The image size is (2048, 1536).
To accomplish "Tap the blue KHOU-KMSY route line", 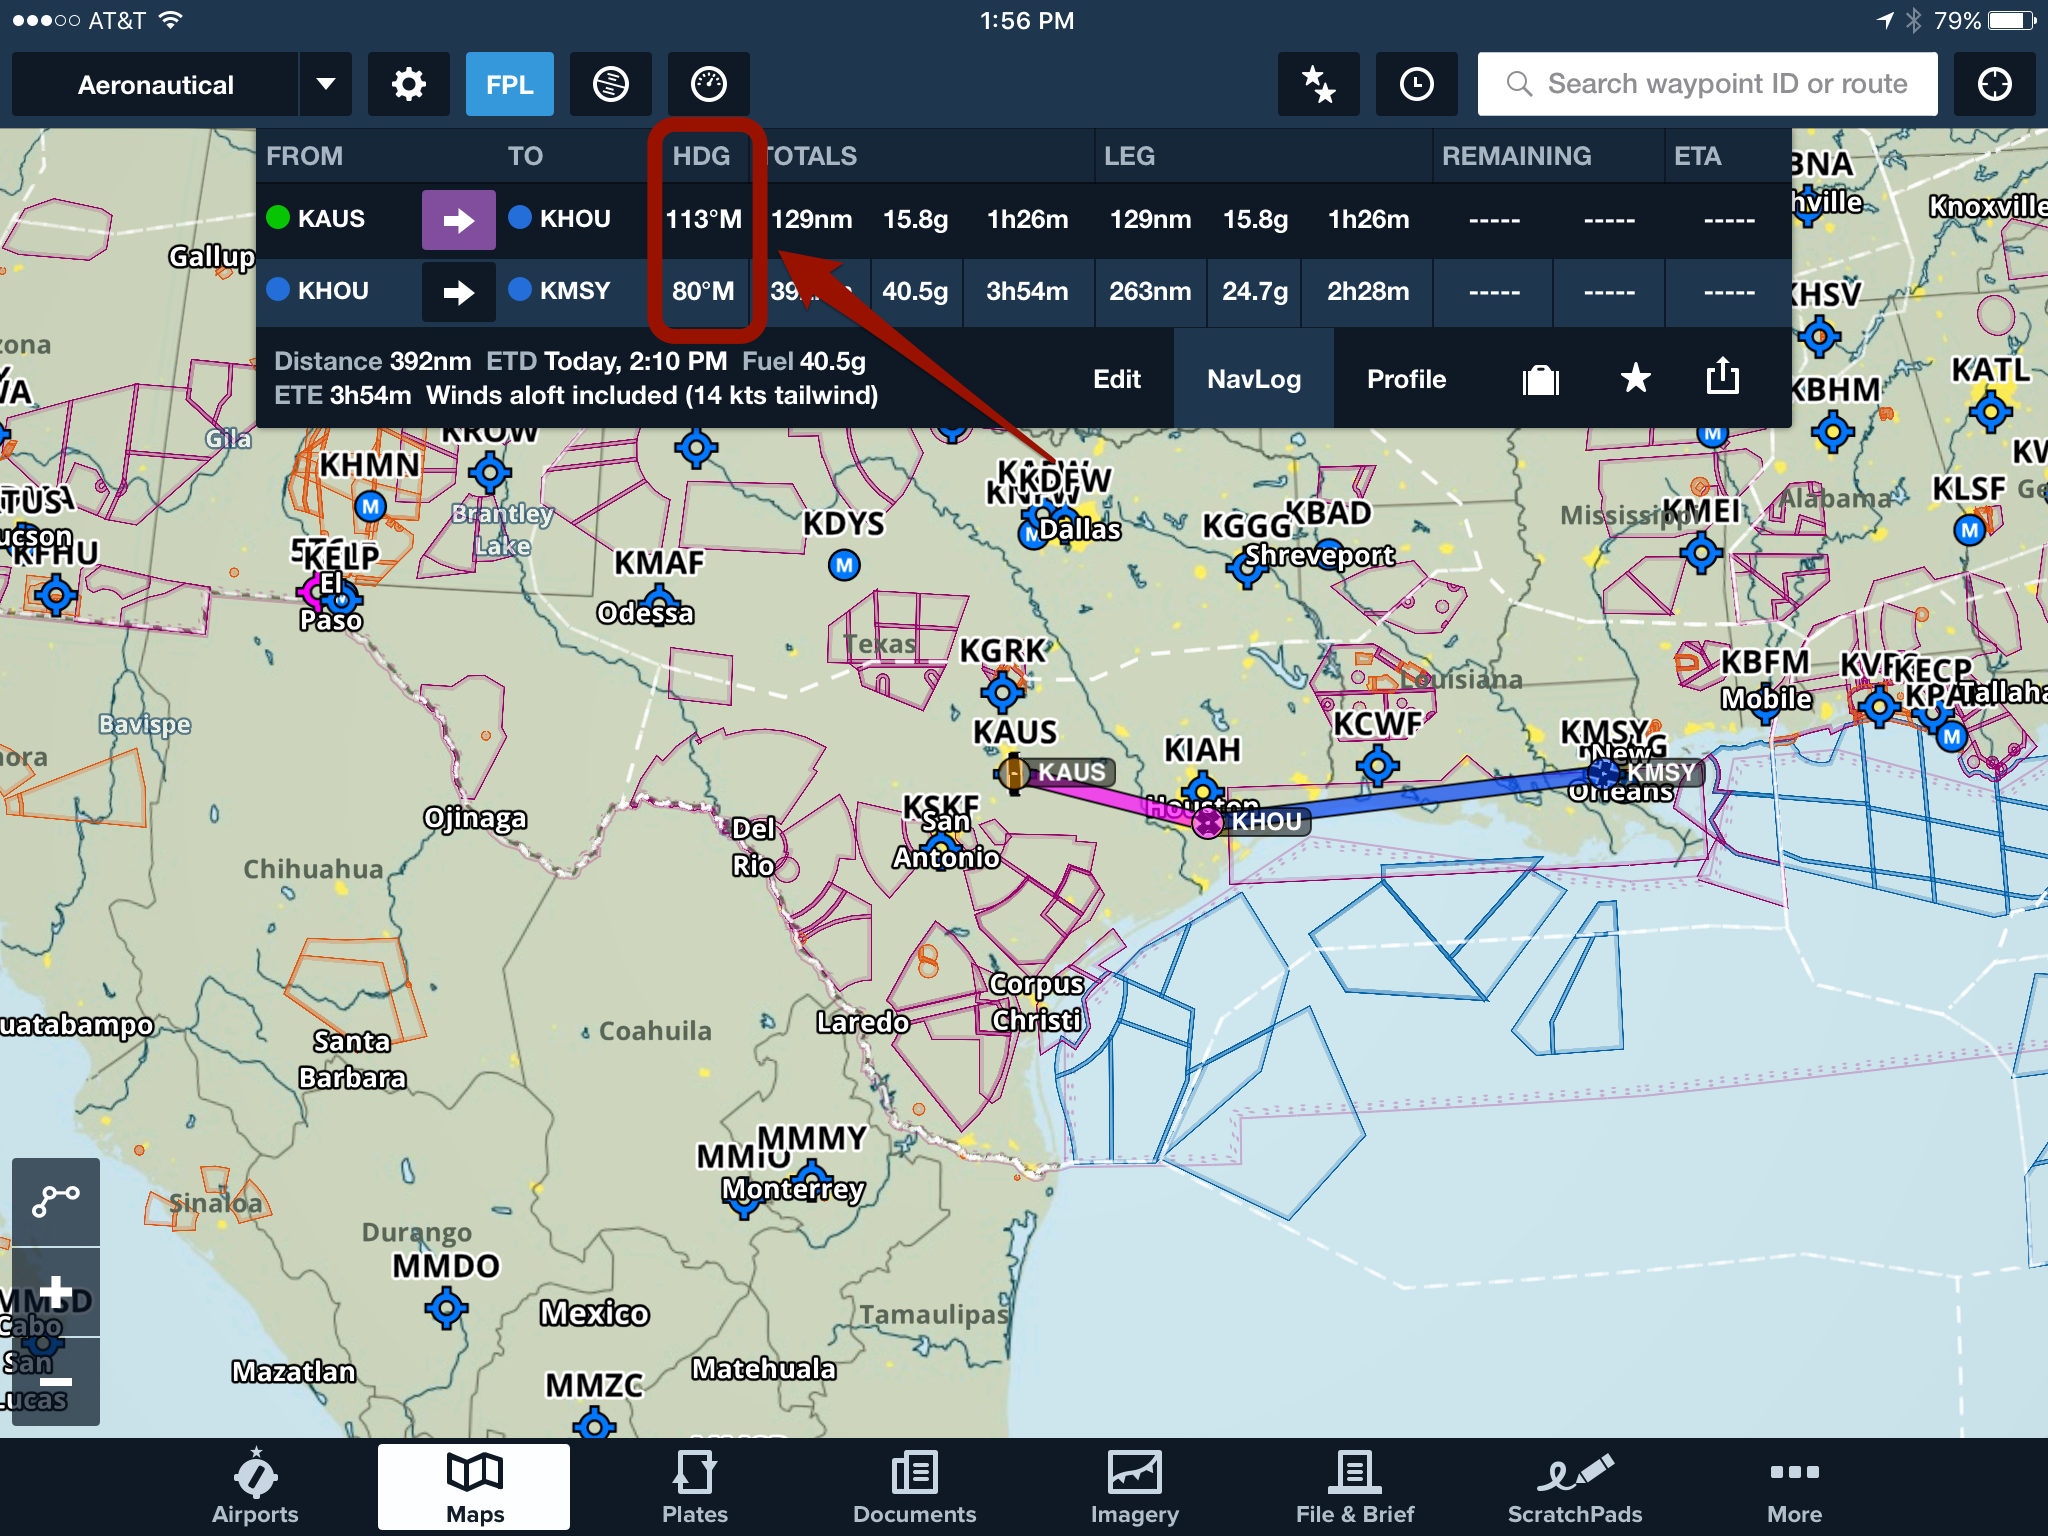I will click(1420, 796).
